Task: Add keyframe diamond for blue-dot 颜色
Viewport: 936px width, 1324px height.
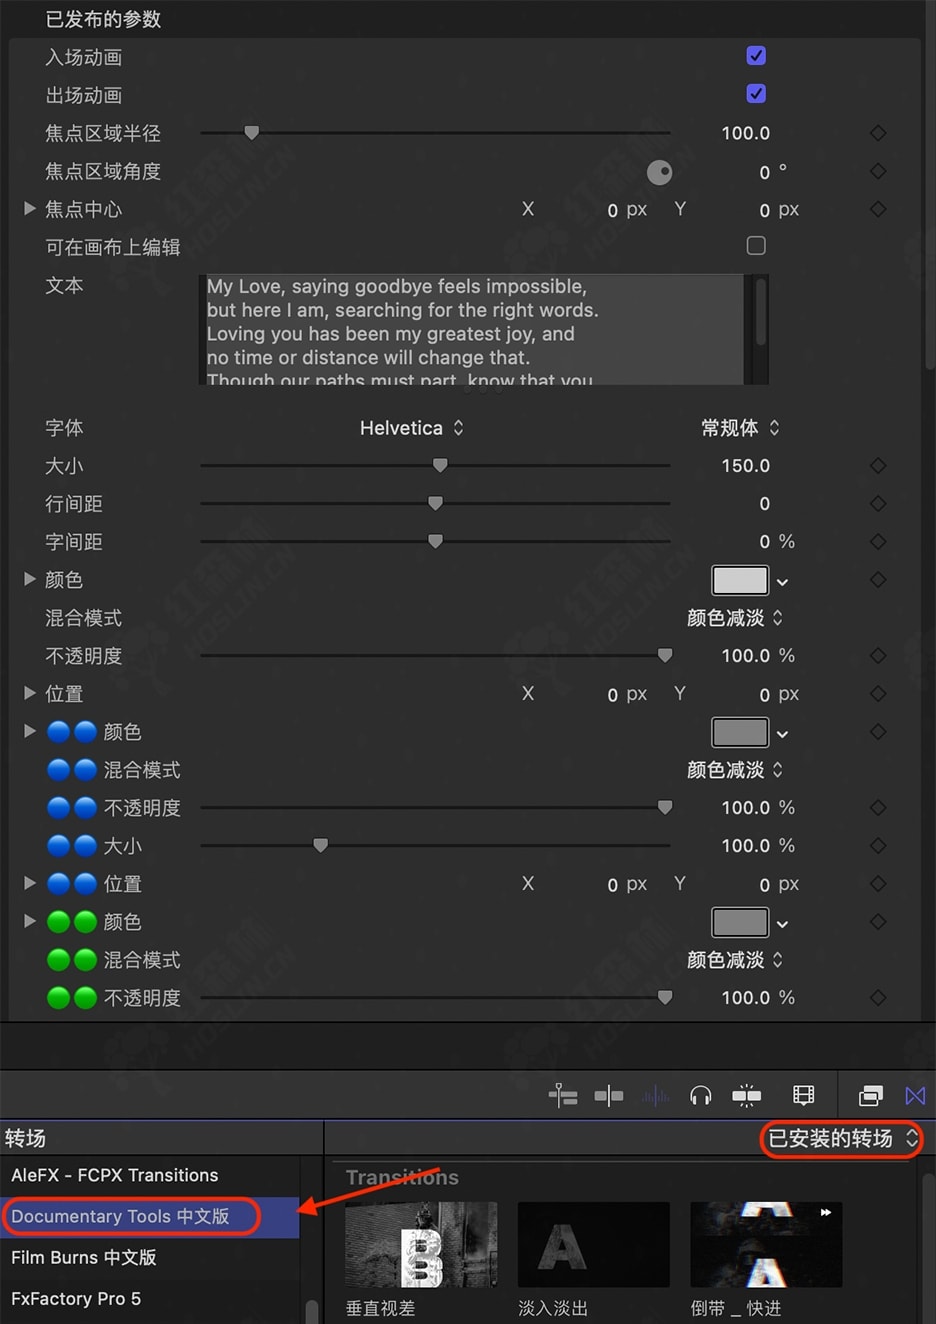Action: pyautogui.click(x=878, y=731)
